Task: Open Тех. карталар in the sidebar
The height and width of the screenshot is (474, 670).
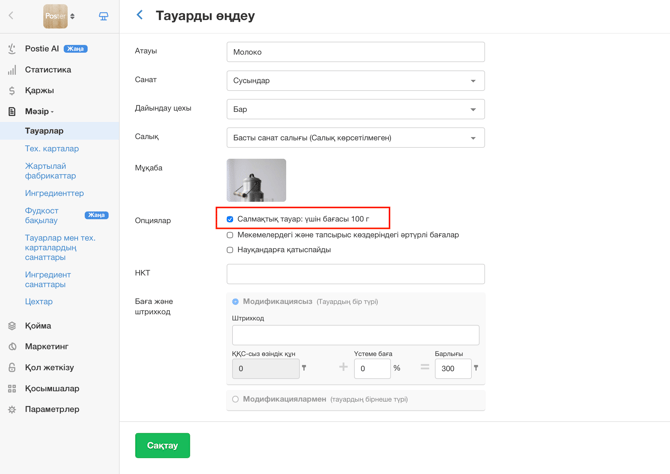Action: [52, 149]
